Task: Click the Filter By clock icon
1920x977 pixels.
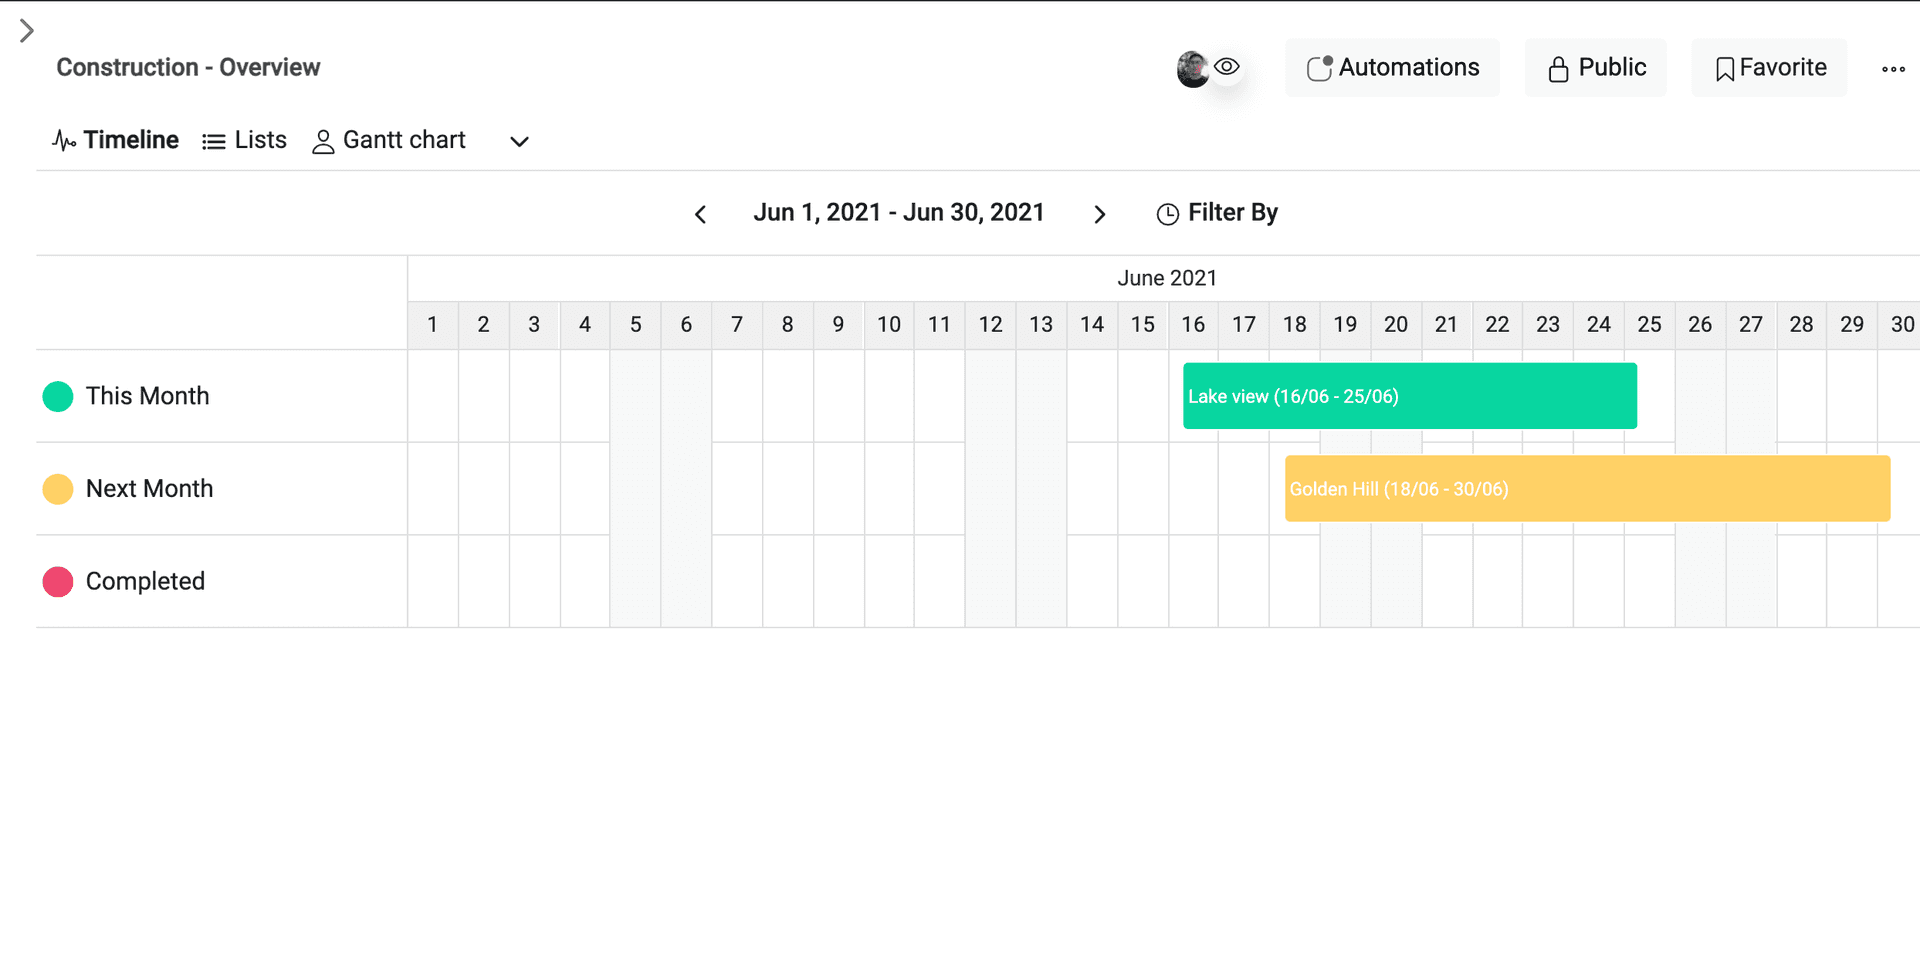Action: 1167,214
